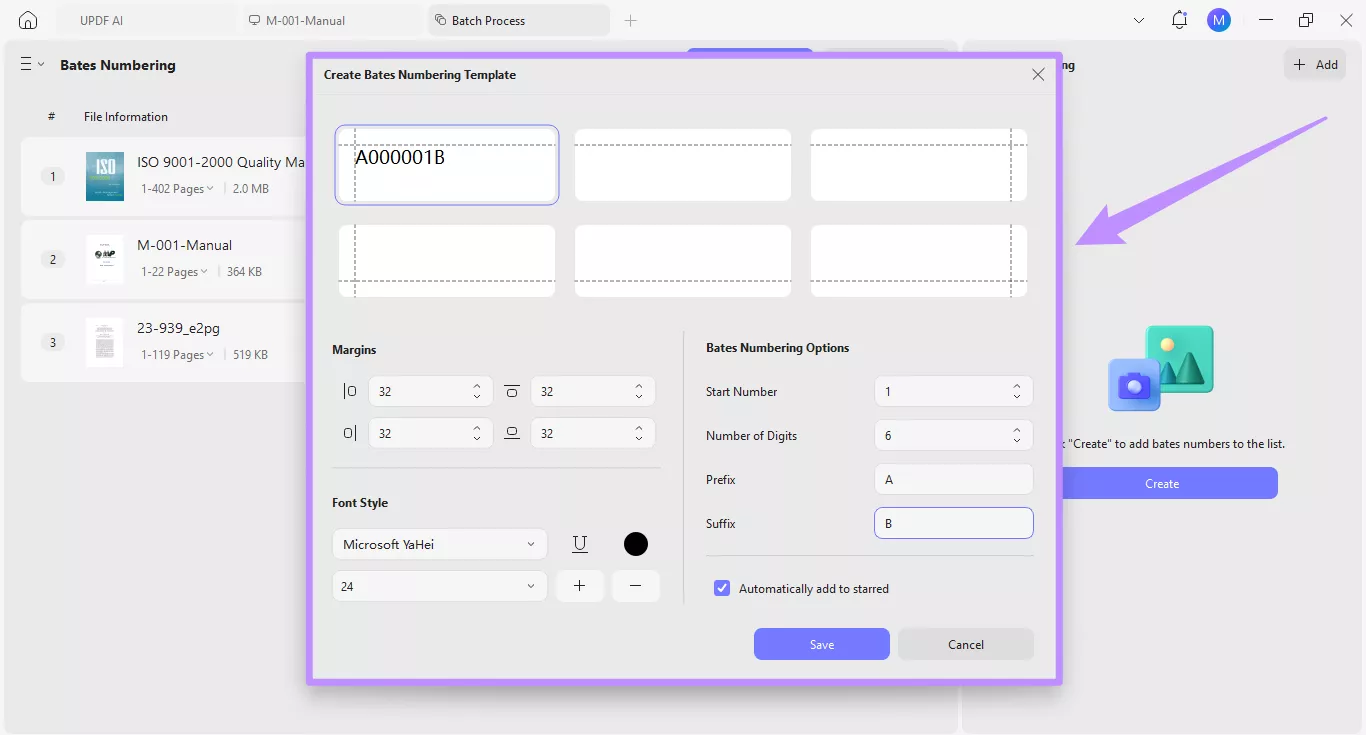Click the plus icon to increase font size
The height and width of the screenshot is (735, 1366).
pyautogui.click(x=580, y=586)
